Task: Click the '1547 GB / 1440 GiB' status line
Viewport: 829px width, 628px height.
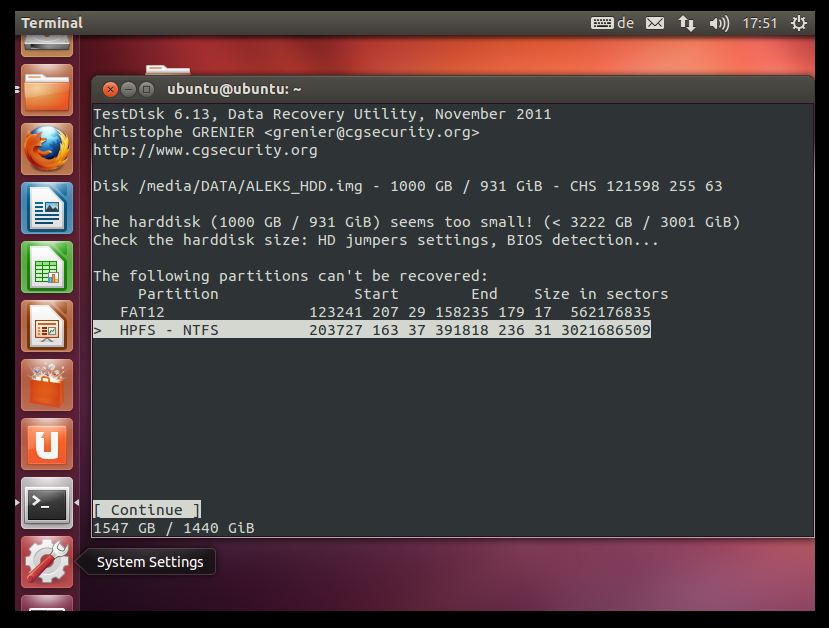Action: [x=174, y=528]
